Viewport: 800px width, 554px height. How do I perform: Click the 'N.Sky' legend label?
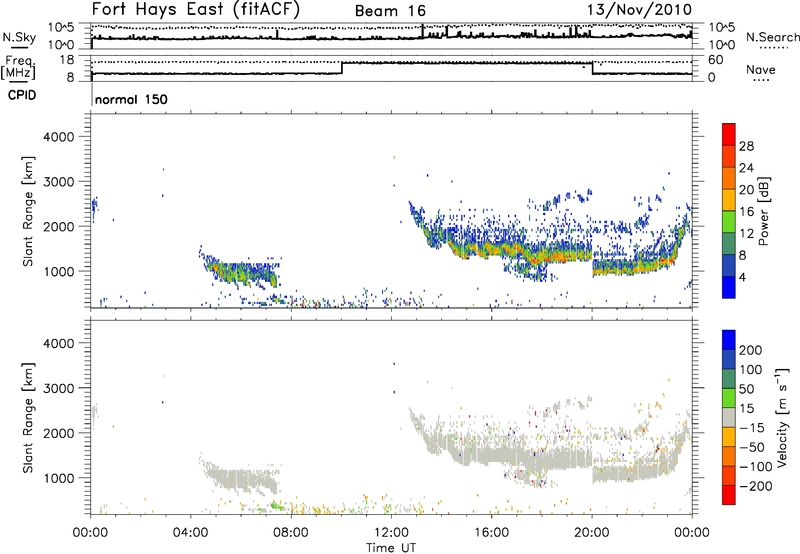pos(19,37)
